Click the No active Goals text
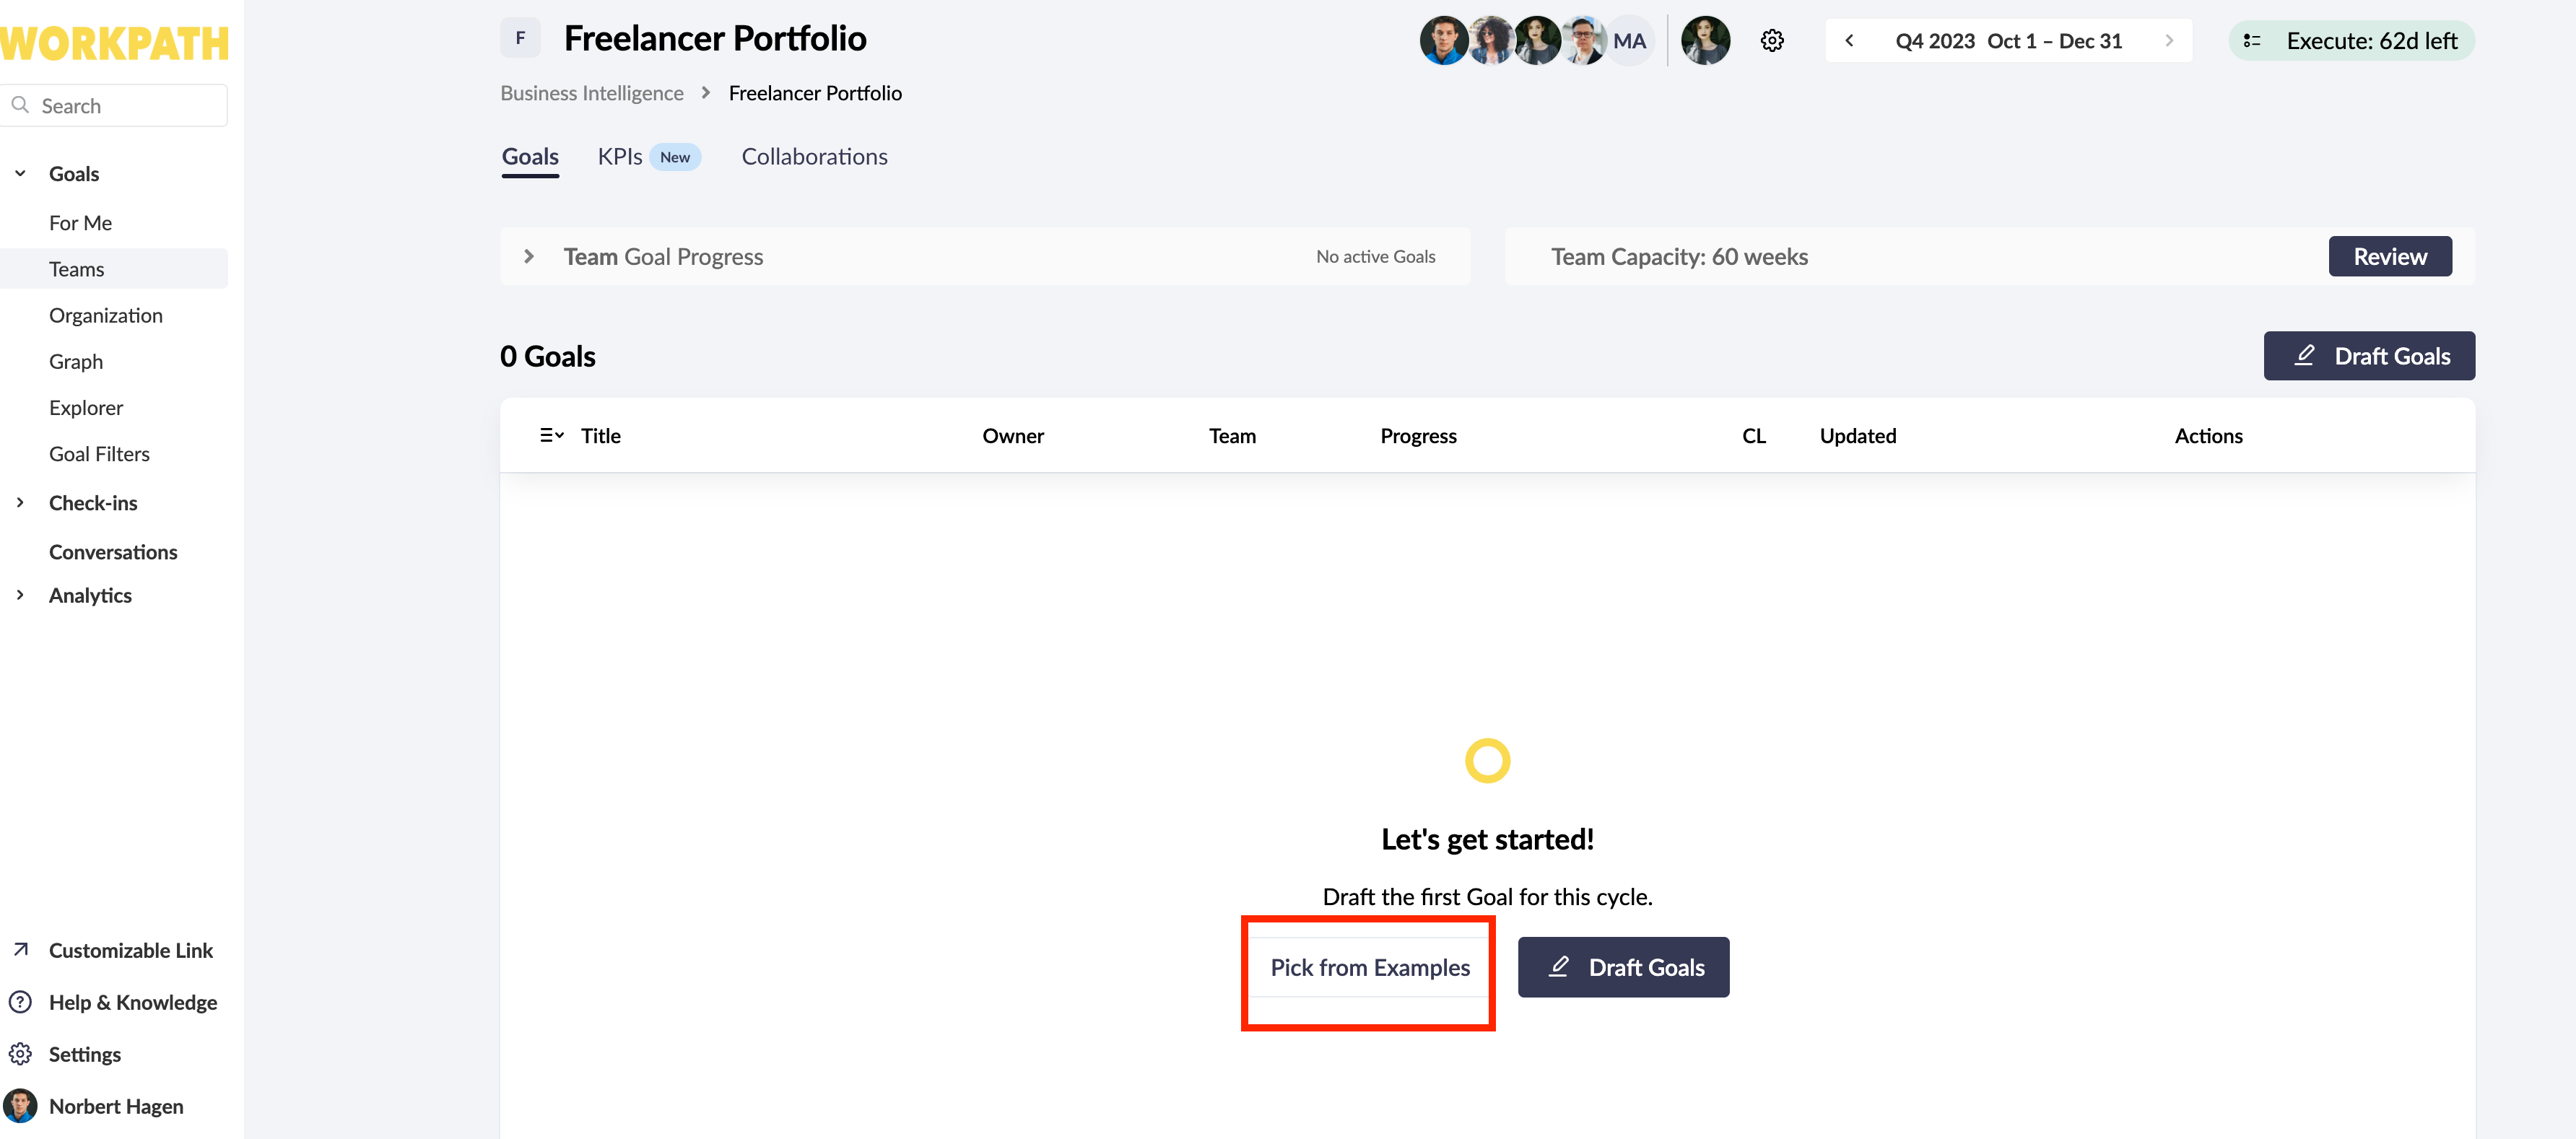The width and height of the screenshot is (2576, 1139). [x=1375, y=256]
